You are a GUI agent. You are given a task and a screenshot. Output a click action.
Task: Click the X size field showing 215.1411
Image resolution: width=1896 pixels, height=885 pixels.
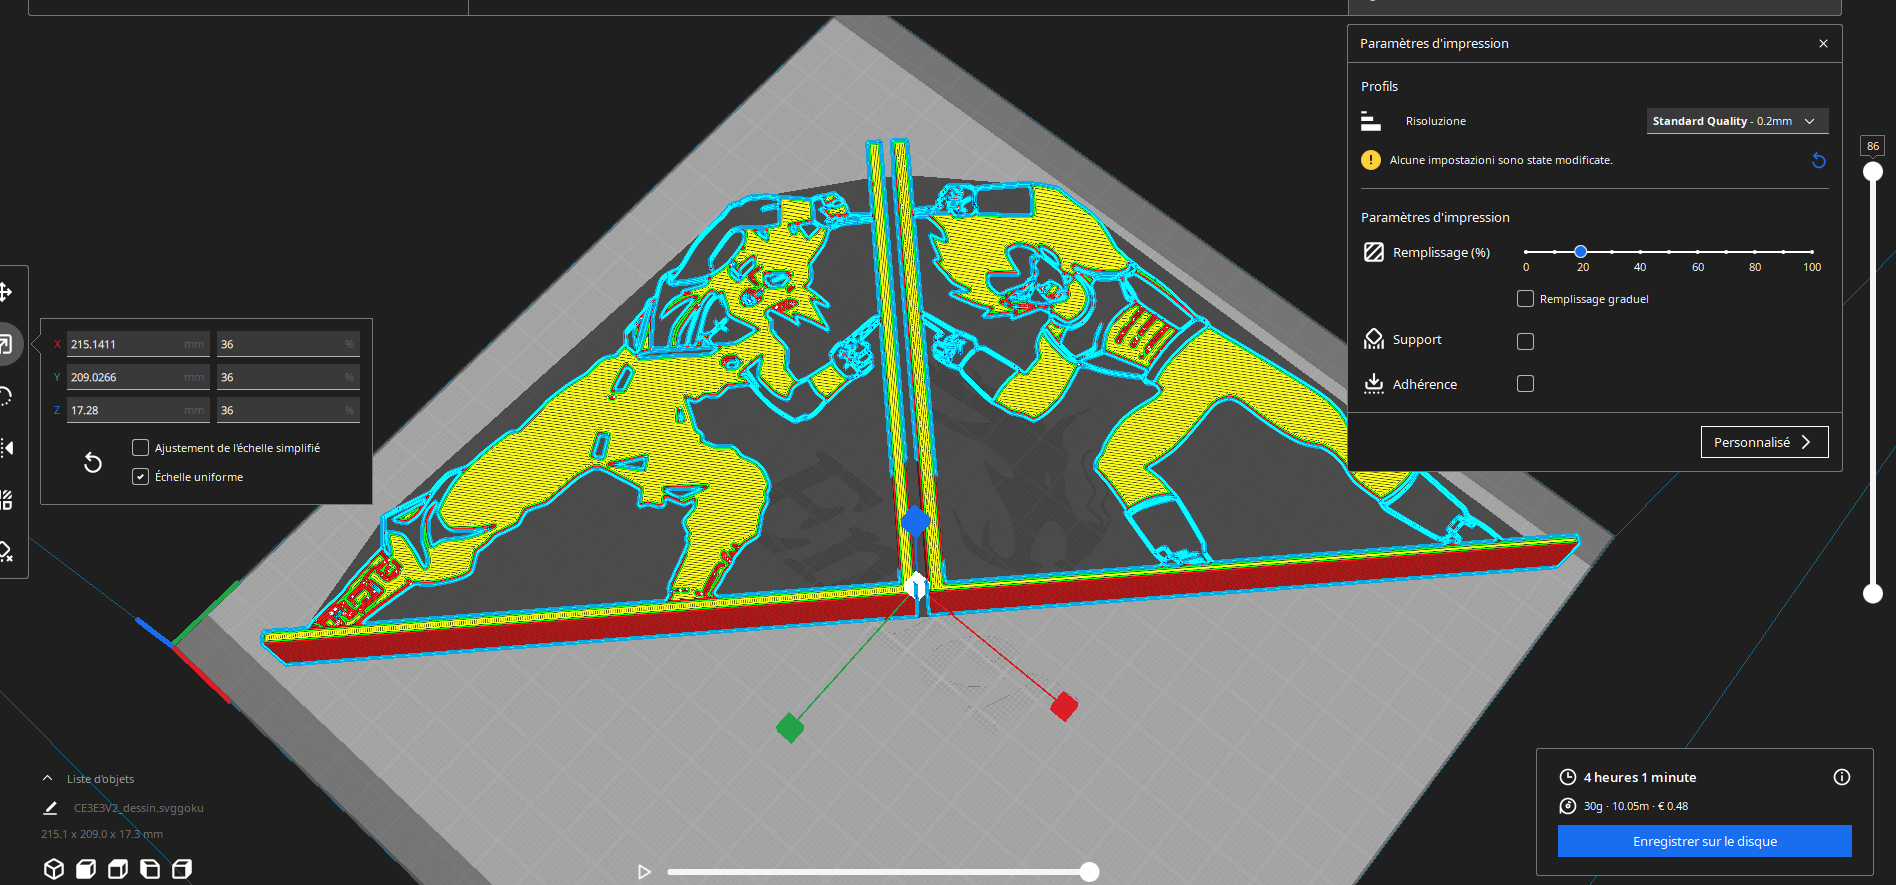(138, 344)
